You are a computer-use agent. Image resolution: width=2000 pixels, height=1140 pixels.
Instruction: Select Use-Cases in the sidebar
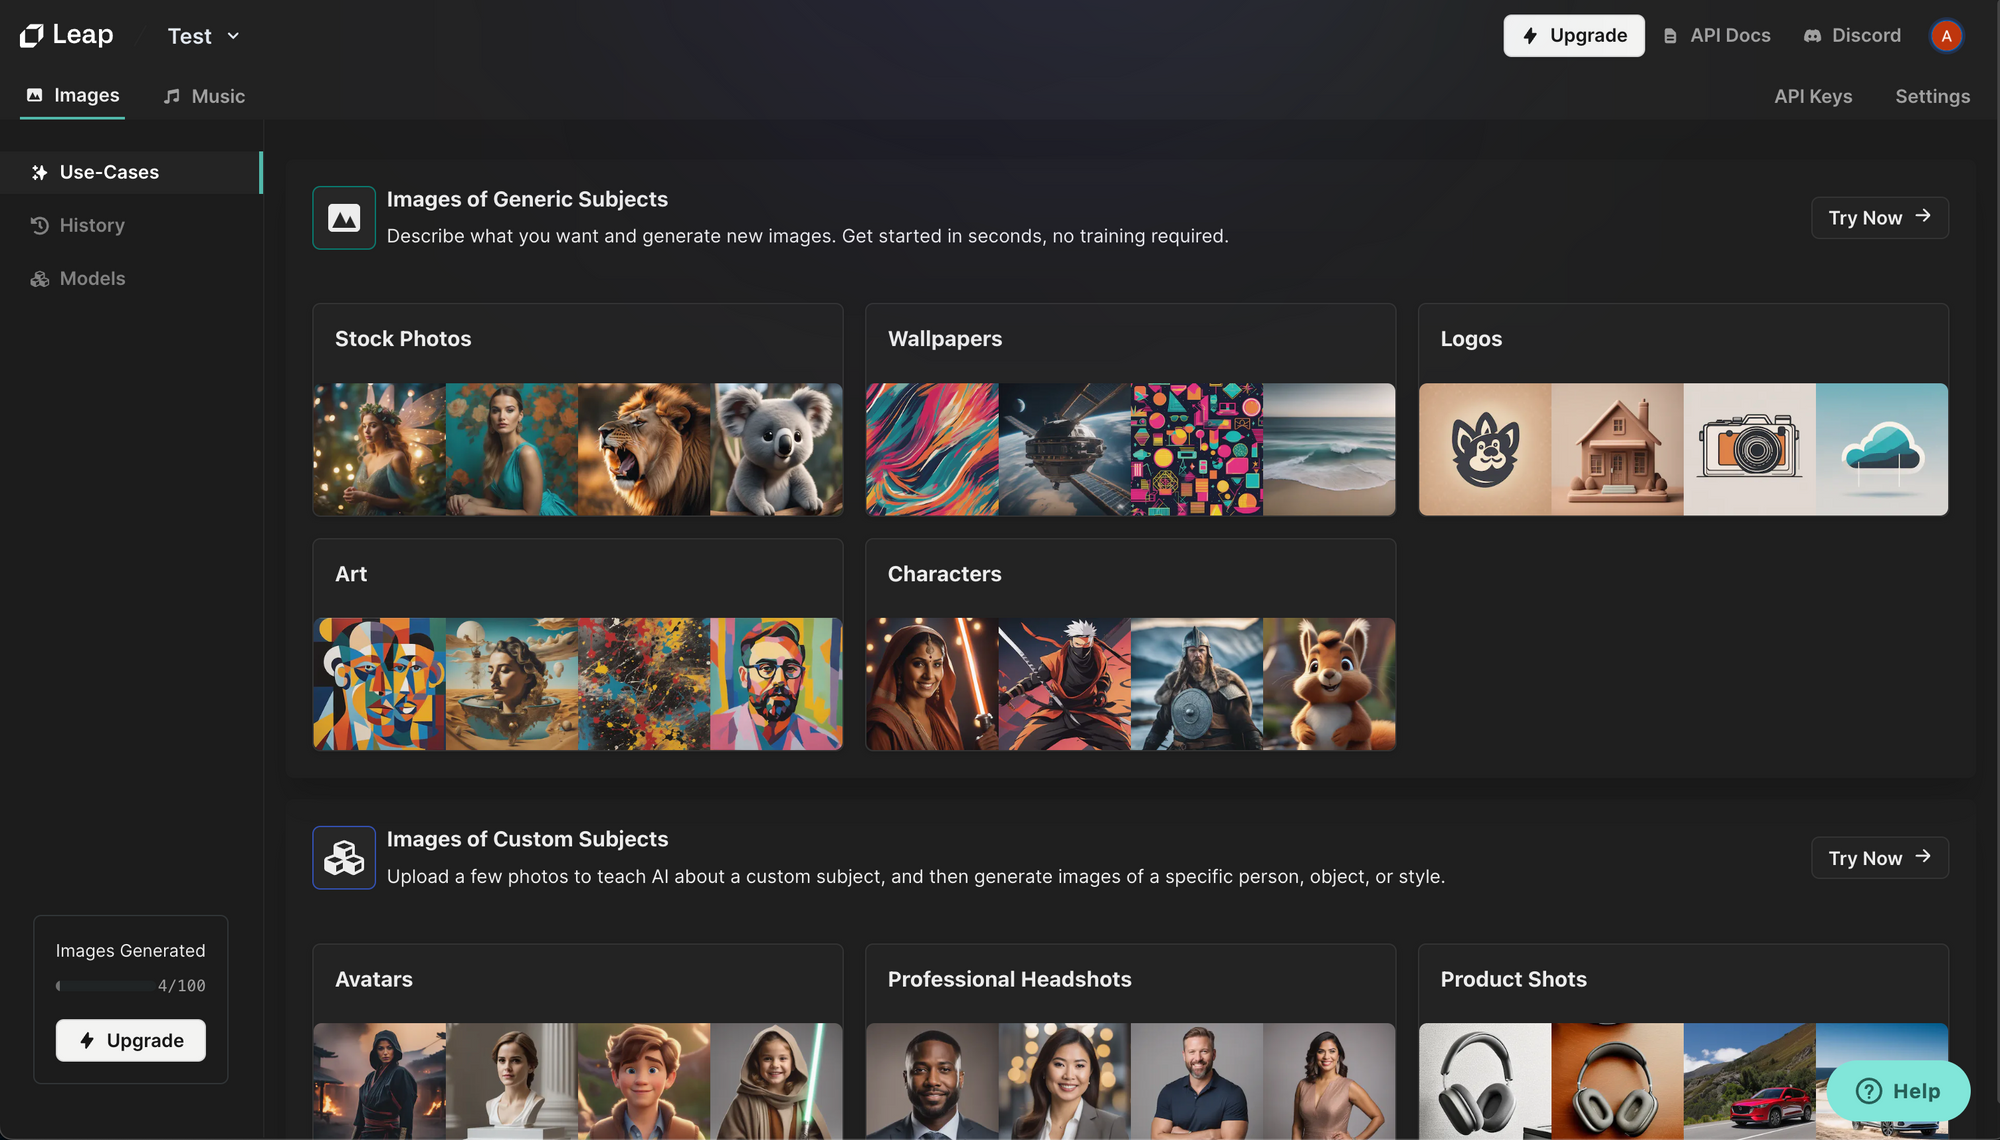[109, 172]
